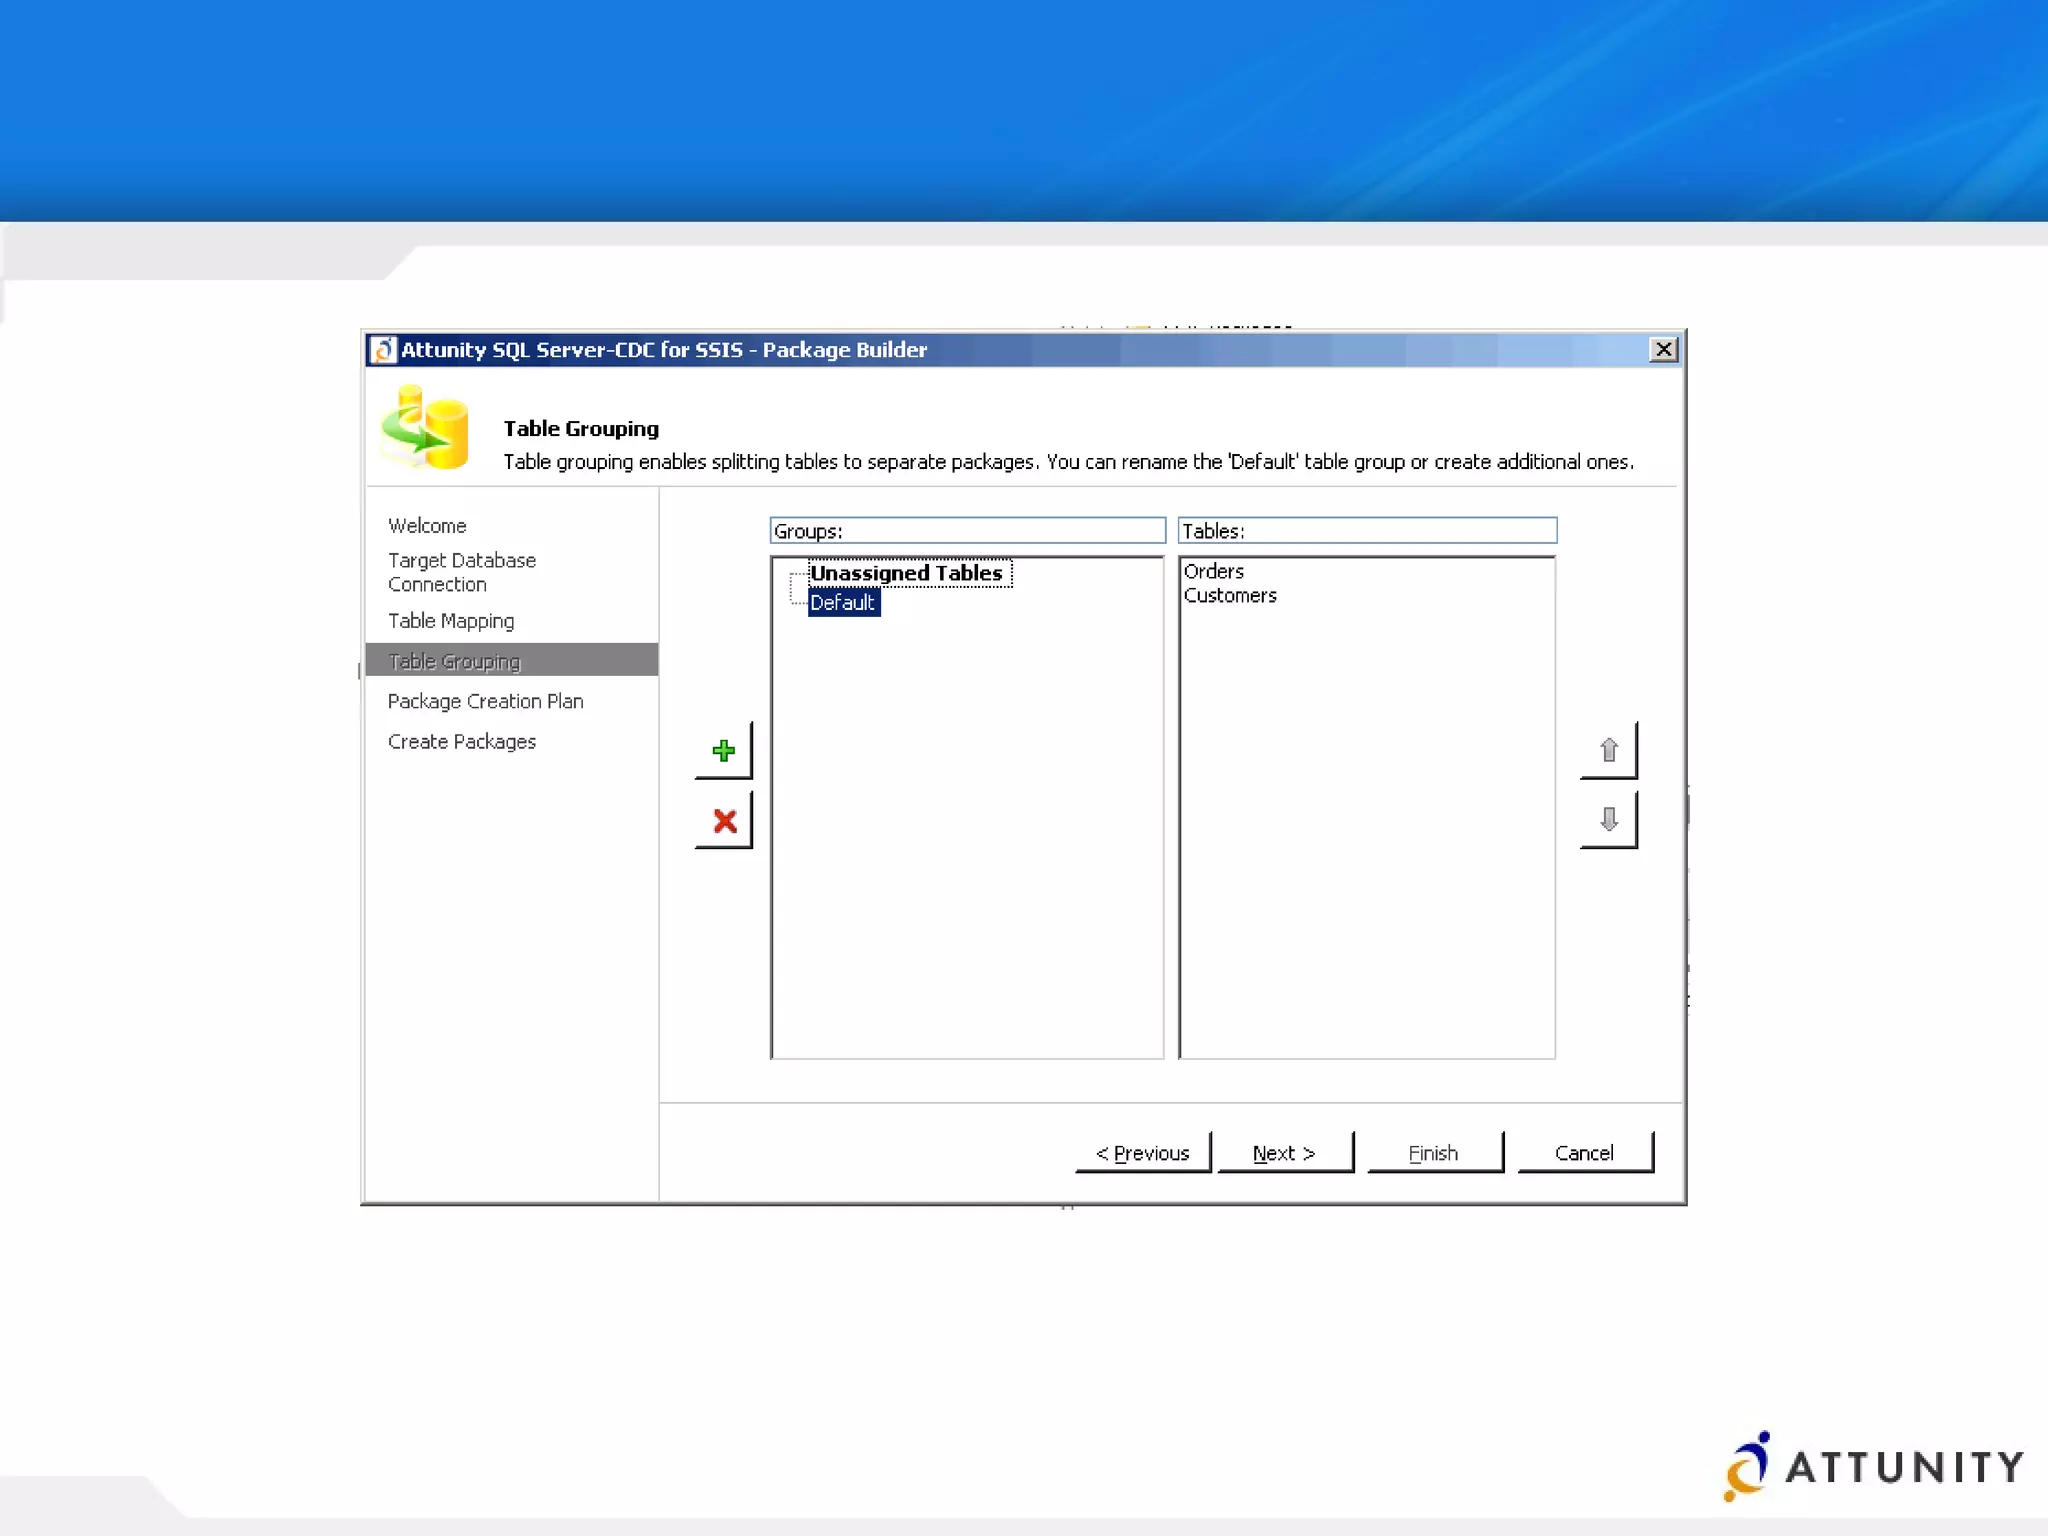This screenshot has height=1536, width=2048.
Task: Open the Target Database Connection step
Action: 462,572
